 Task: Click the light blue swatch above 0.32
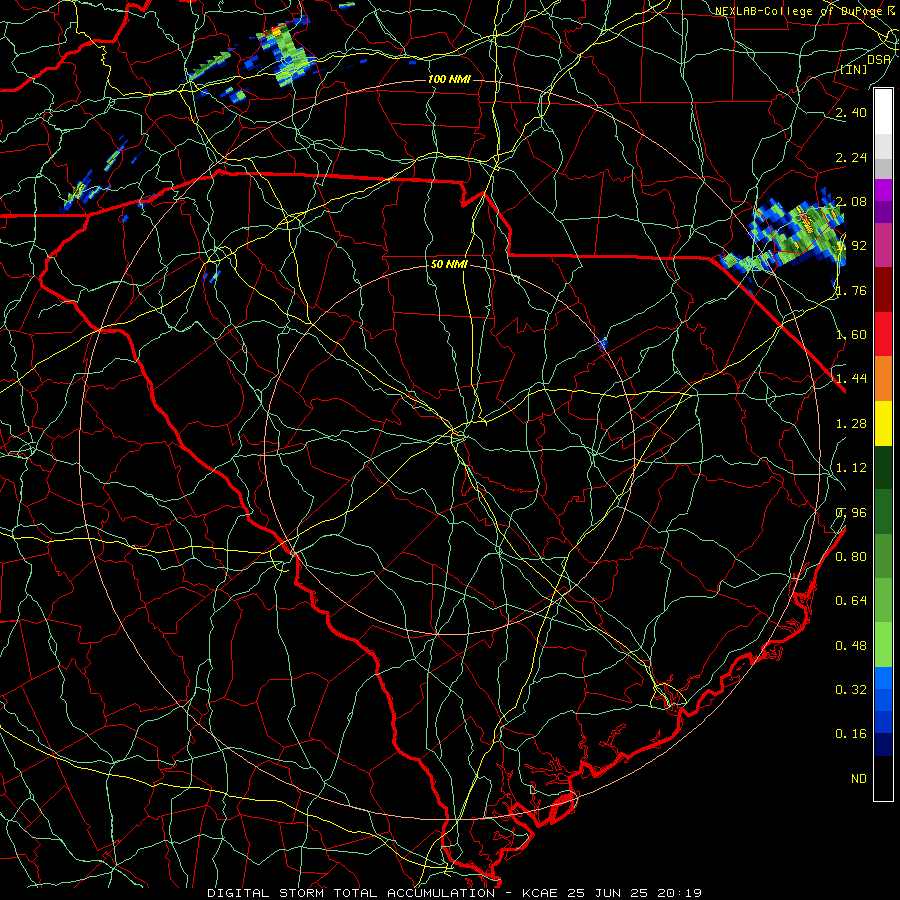click(x=883, y=678)
